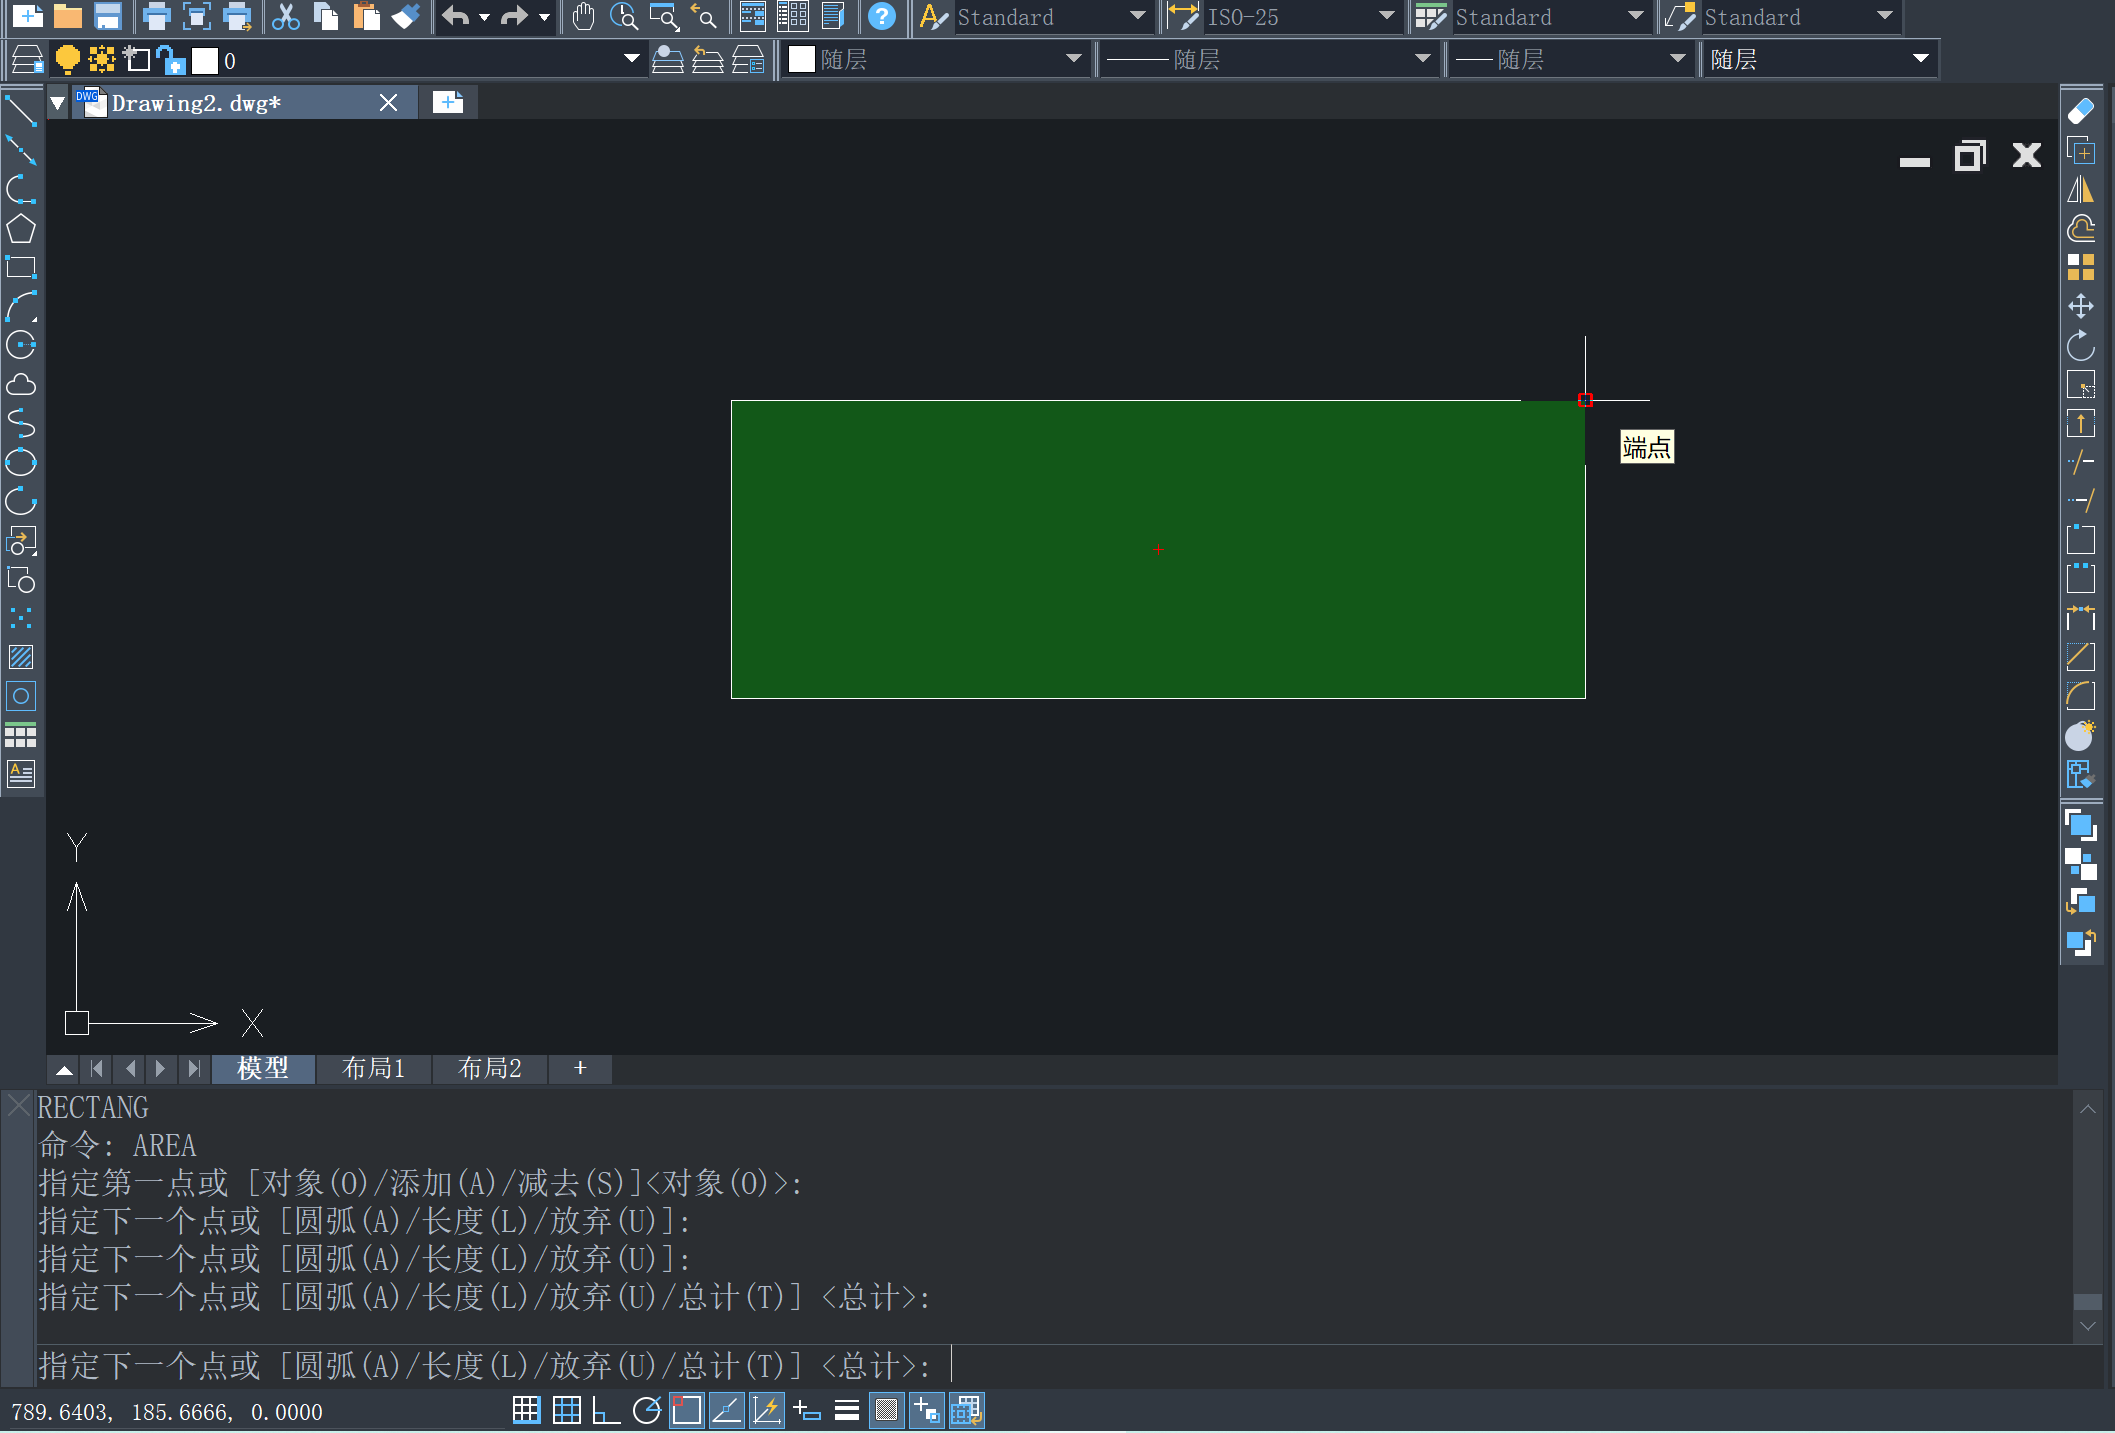Expand the Standard text style dropdown
This screenshot has height=1433, width=2115.
1135,18
